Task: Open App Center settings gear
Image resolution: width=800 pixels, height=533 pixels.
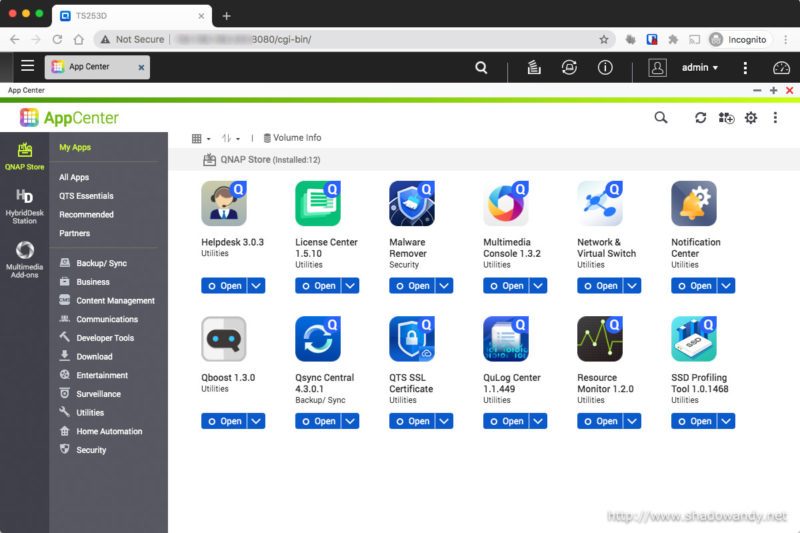Action: click(751, 118)
